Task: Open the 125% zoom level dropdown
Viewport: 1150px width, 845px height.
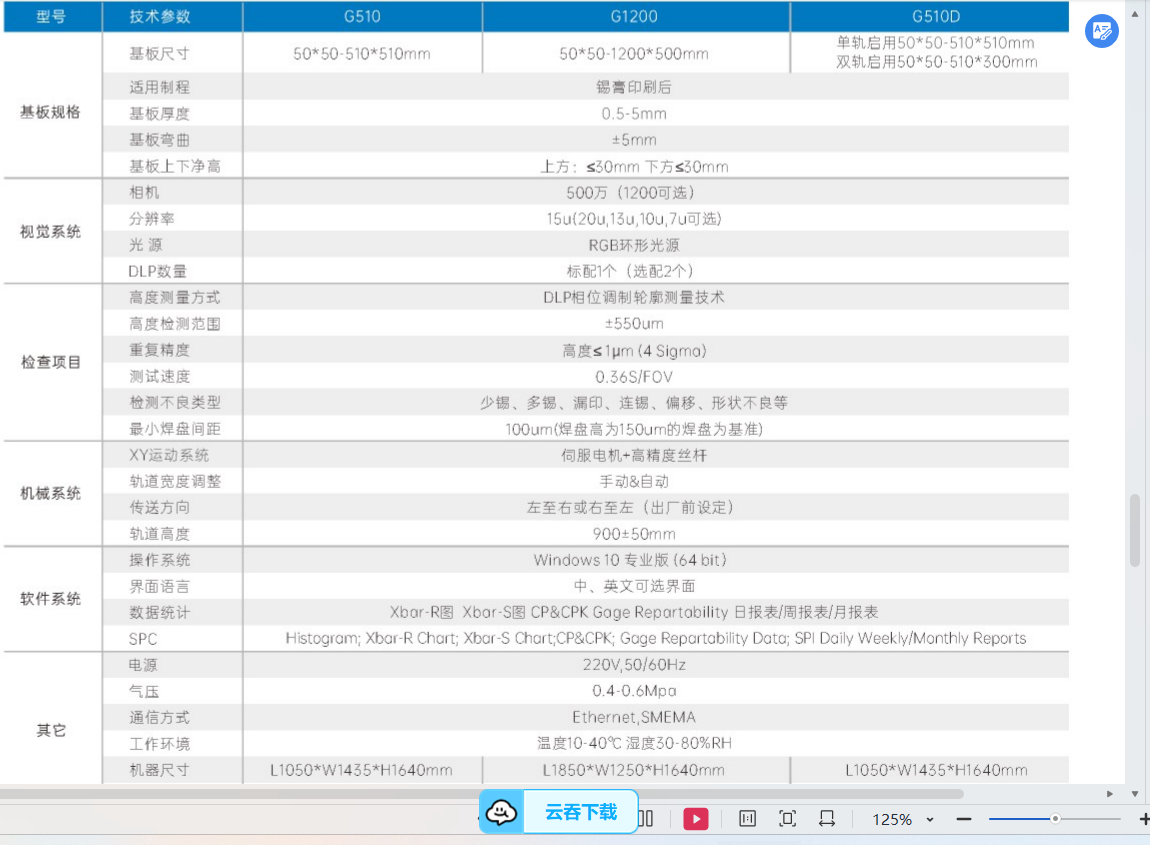Action: (x=903, y=819)
